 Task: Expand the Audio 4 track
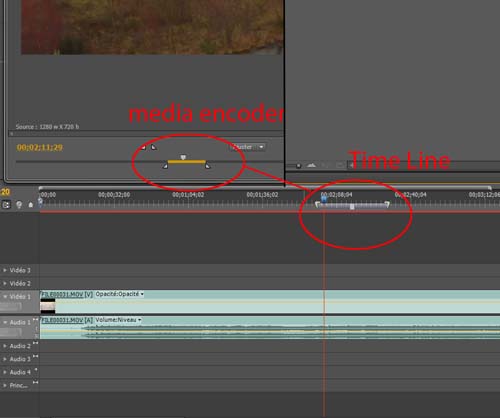(x=5, y=372)
